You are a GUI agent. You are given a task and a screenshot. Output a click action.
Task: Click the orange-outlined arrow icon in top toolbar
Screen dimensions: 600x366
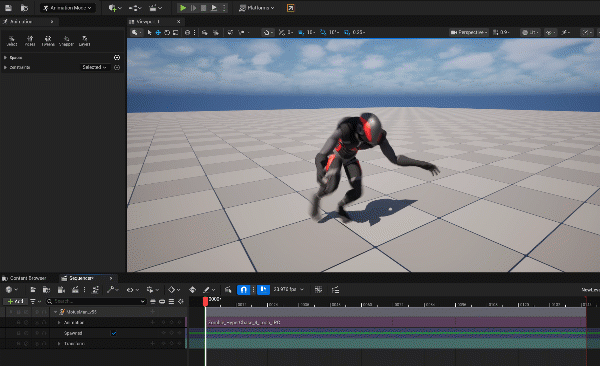pos(290,8)
